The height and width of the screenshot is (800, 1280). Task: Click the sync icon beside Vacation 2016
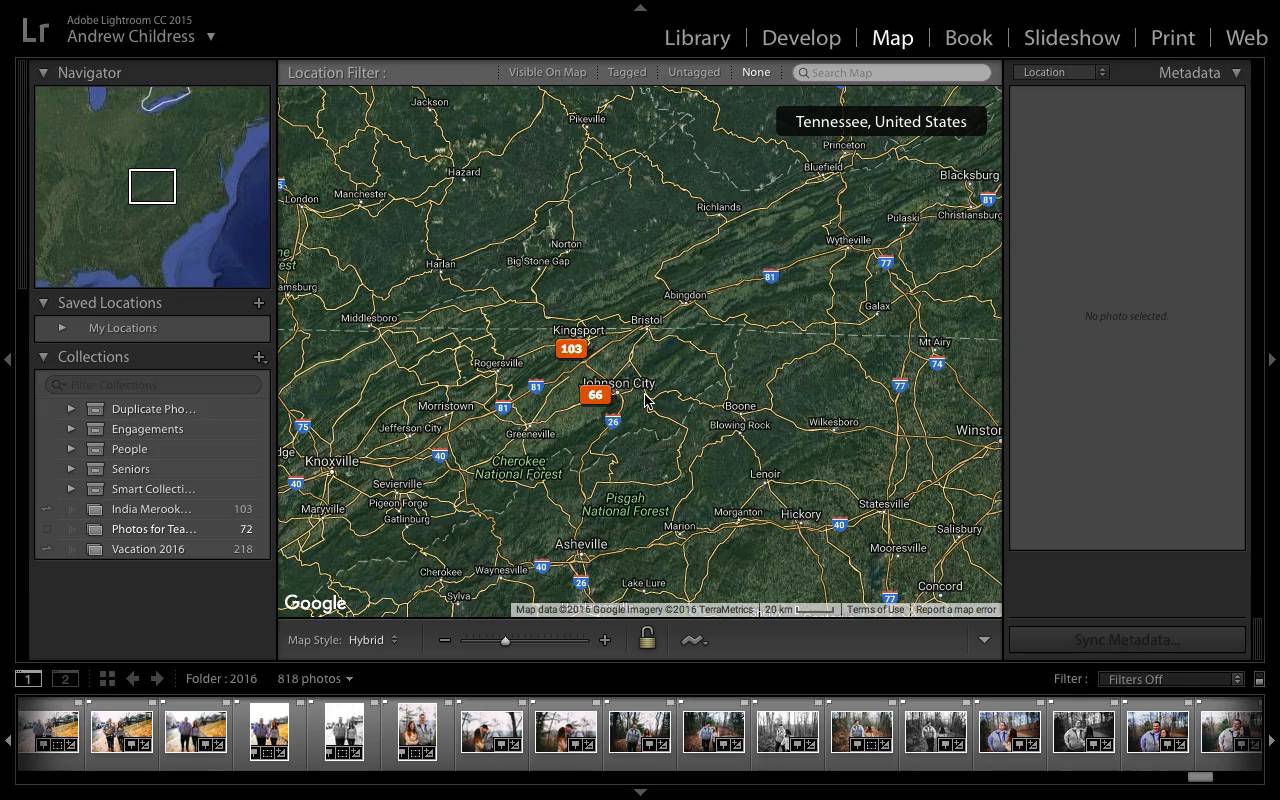pos(46,549)
